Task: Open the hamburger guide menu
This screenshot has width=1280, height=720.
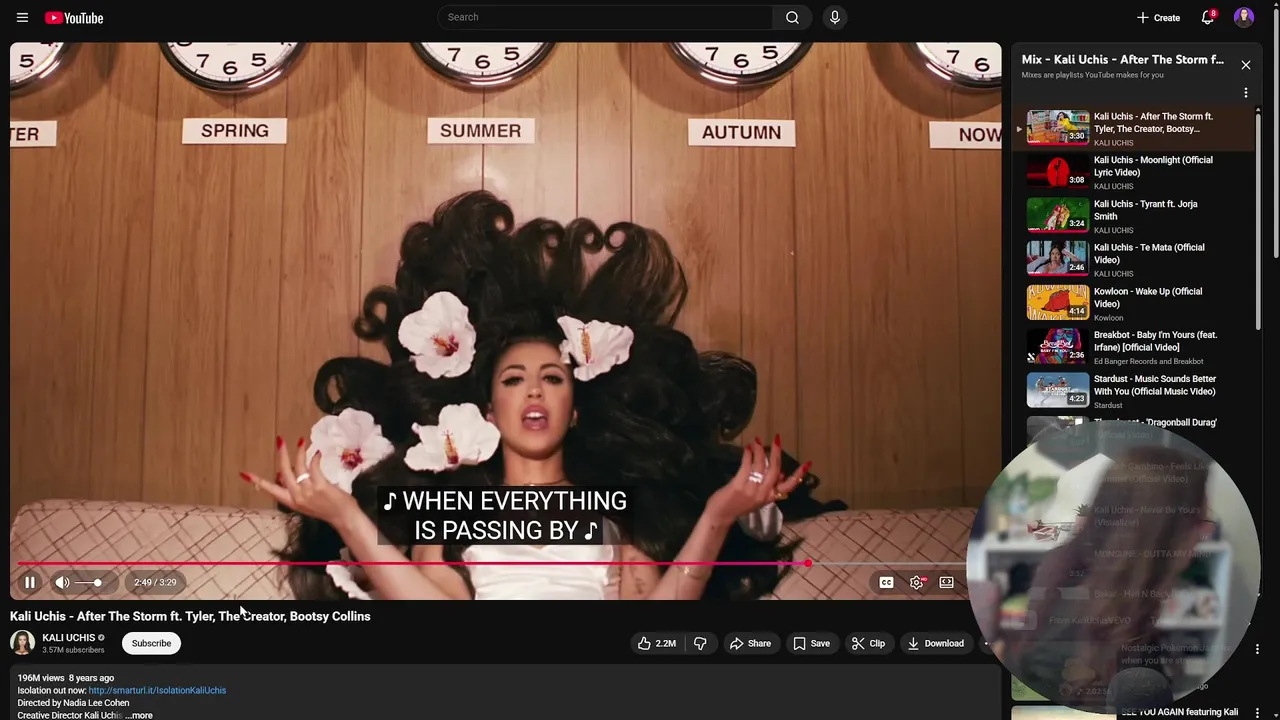Action: click(x=22, y=17)
